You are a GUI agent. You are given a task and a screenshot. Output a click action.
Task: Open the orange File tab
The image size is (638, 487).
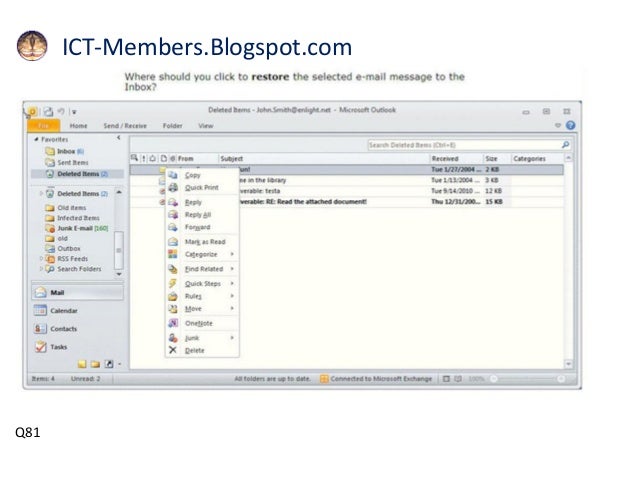pyautogui.click(x=44, y=126)
